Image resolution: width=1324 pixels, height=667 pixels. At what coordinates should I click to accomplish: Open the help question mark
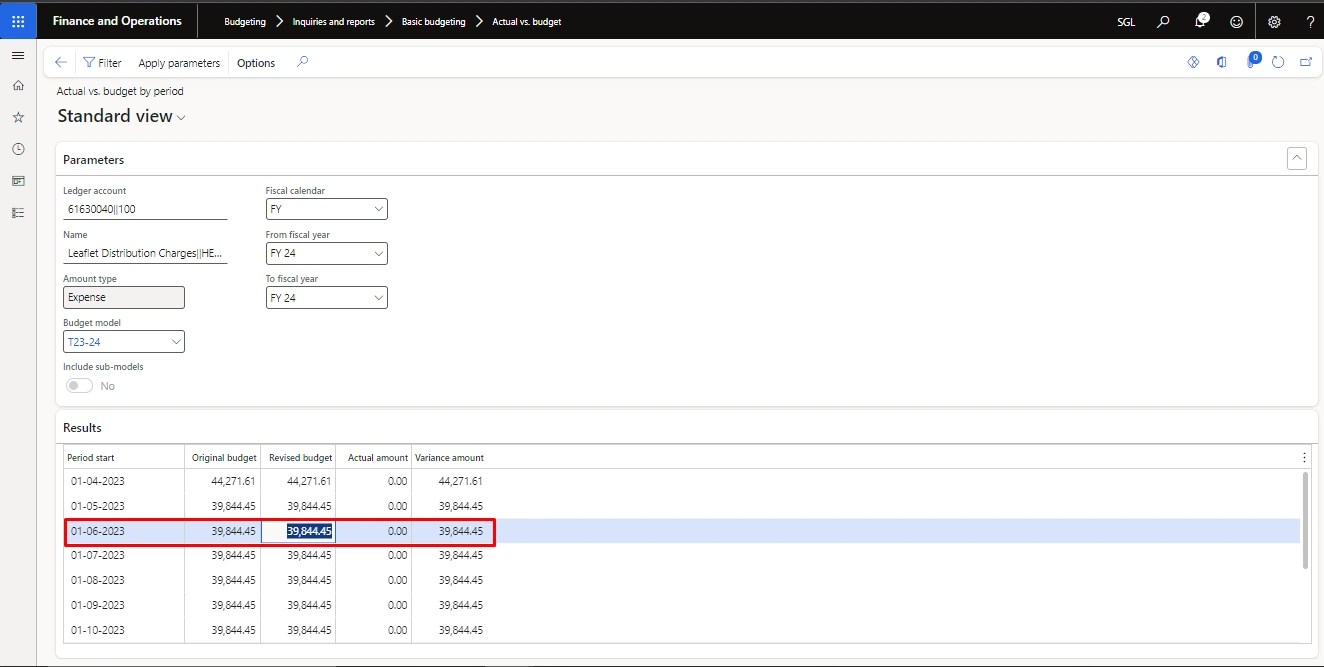tap(1310, 21)
